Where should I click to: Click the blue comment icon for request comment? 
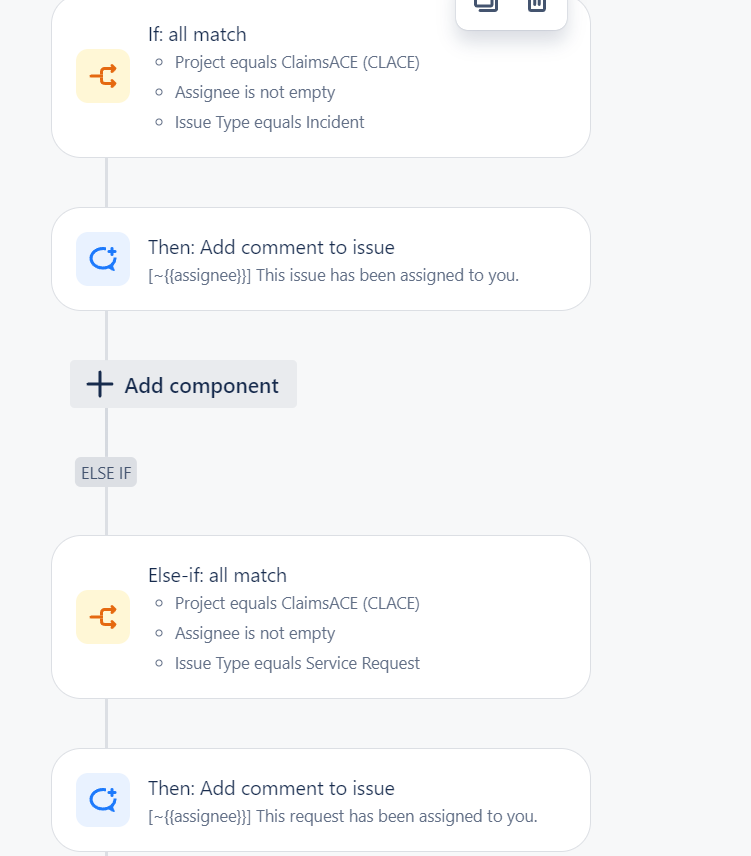(x=103, y=800)
